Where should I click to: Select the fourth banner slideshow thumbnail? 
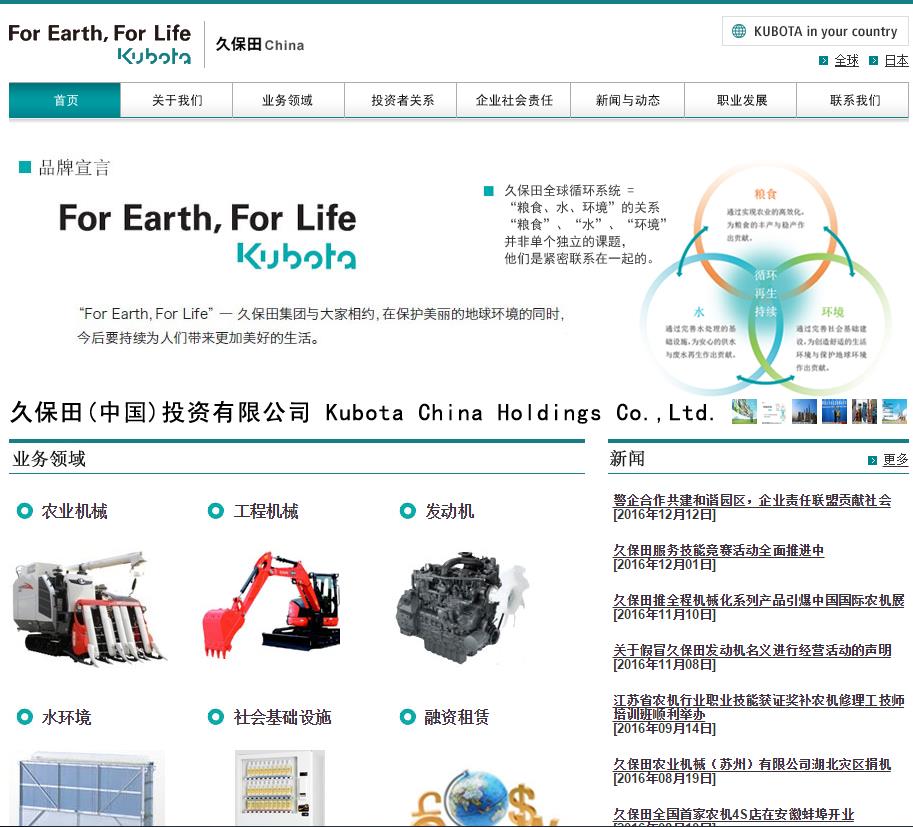pyautogui.click(x=834, y=411)
